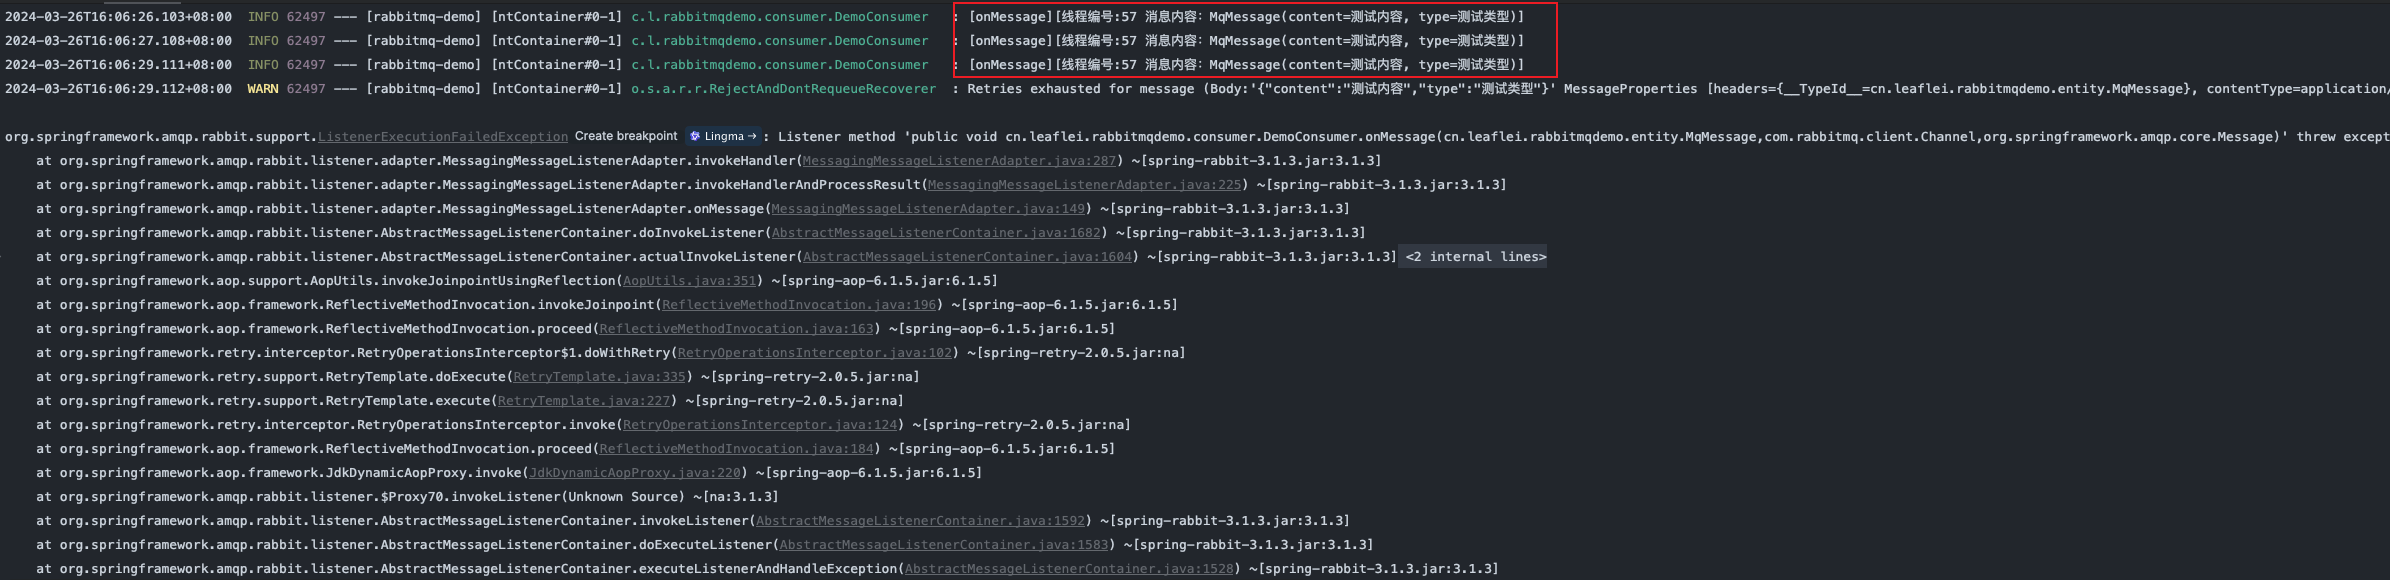Screen dimensions: 2390x580
Task: Click Create breakpoint next to exception
Action: click(626, 136)
